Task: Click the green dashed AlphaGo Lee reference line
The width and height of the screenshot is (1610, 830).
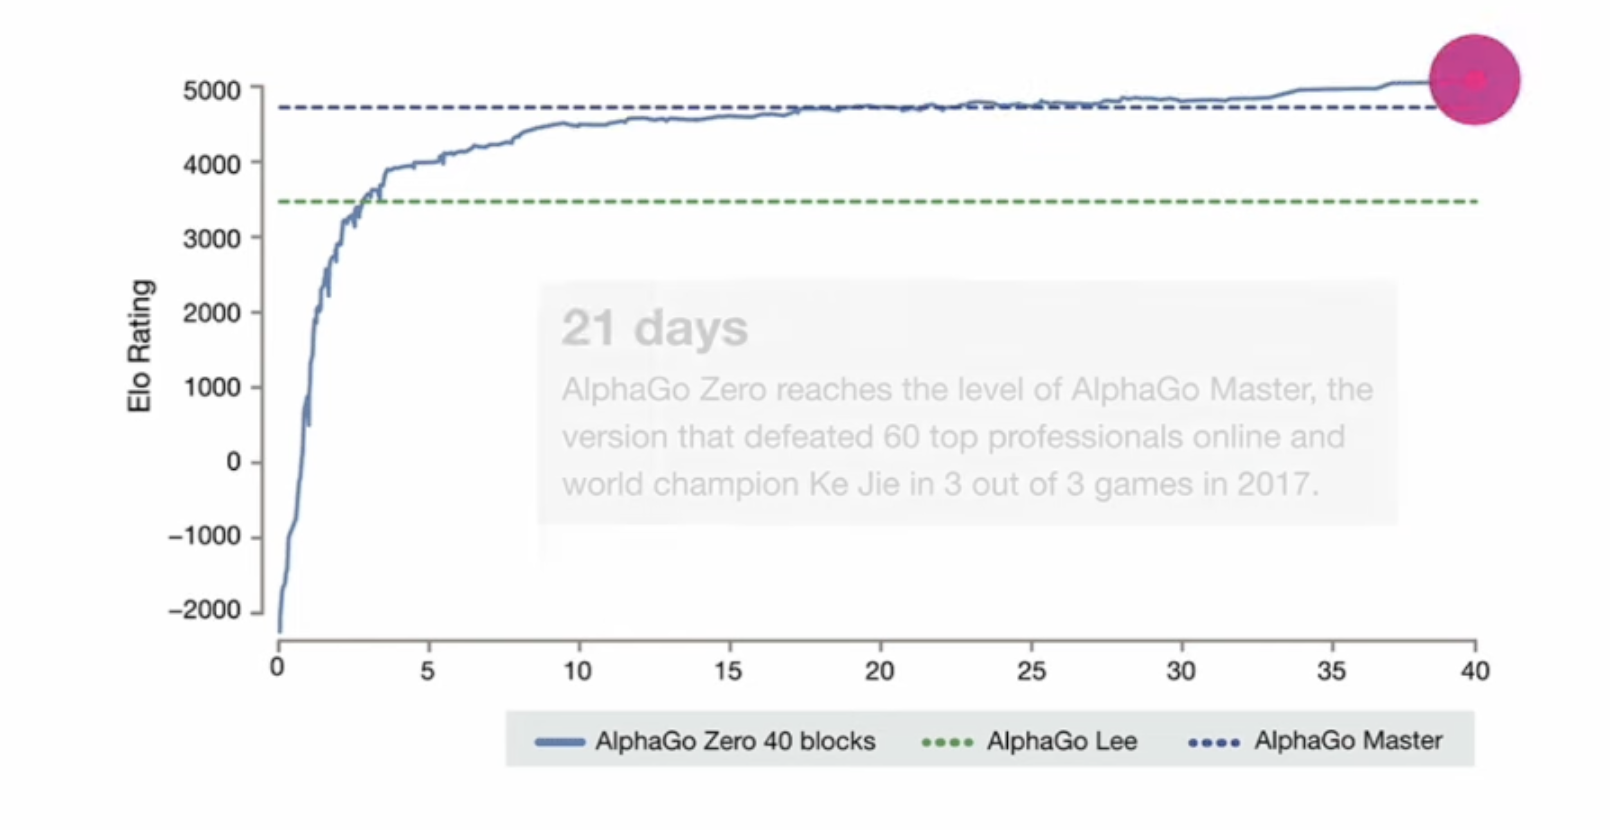Action: [878, 202]
